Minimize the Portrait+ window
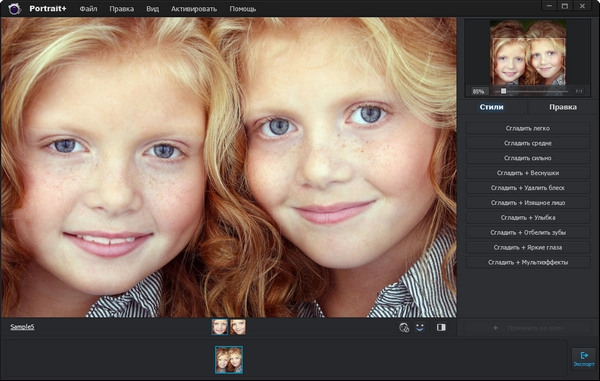 (x=549, y=6)
